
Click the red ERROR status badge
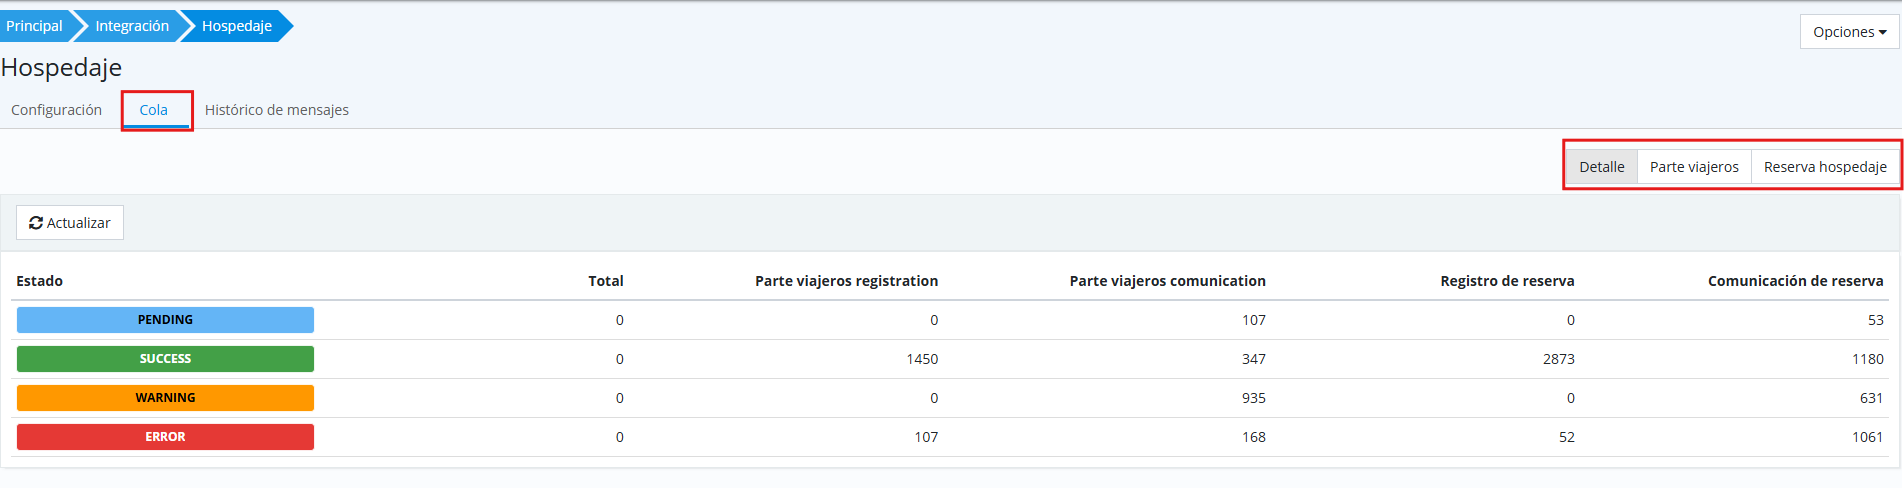point(165,437)
